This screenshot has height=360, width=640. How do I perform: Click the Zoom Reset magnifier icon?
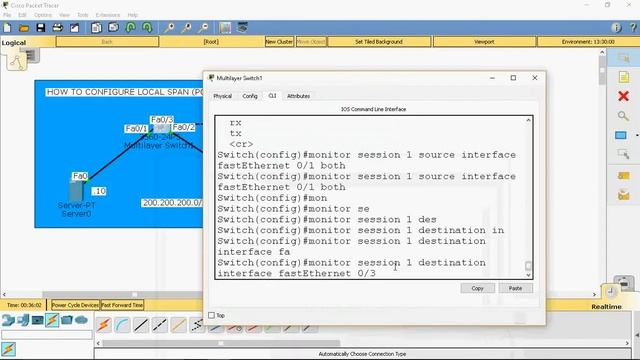tap(186, 28)
